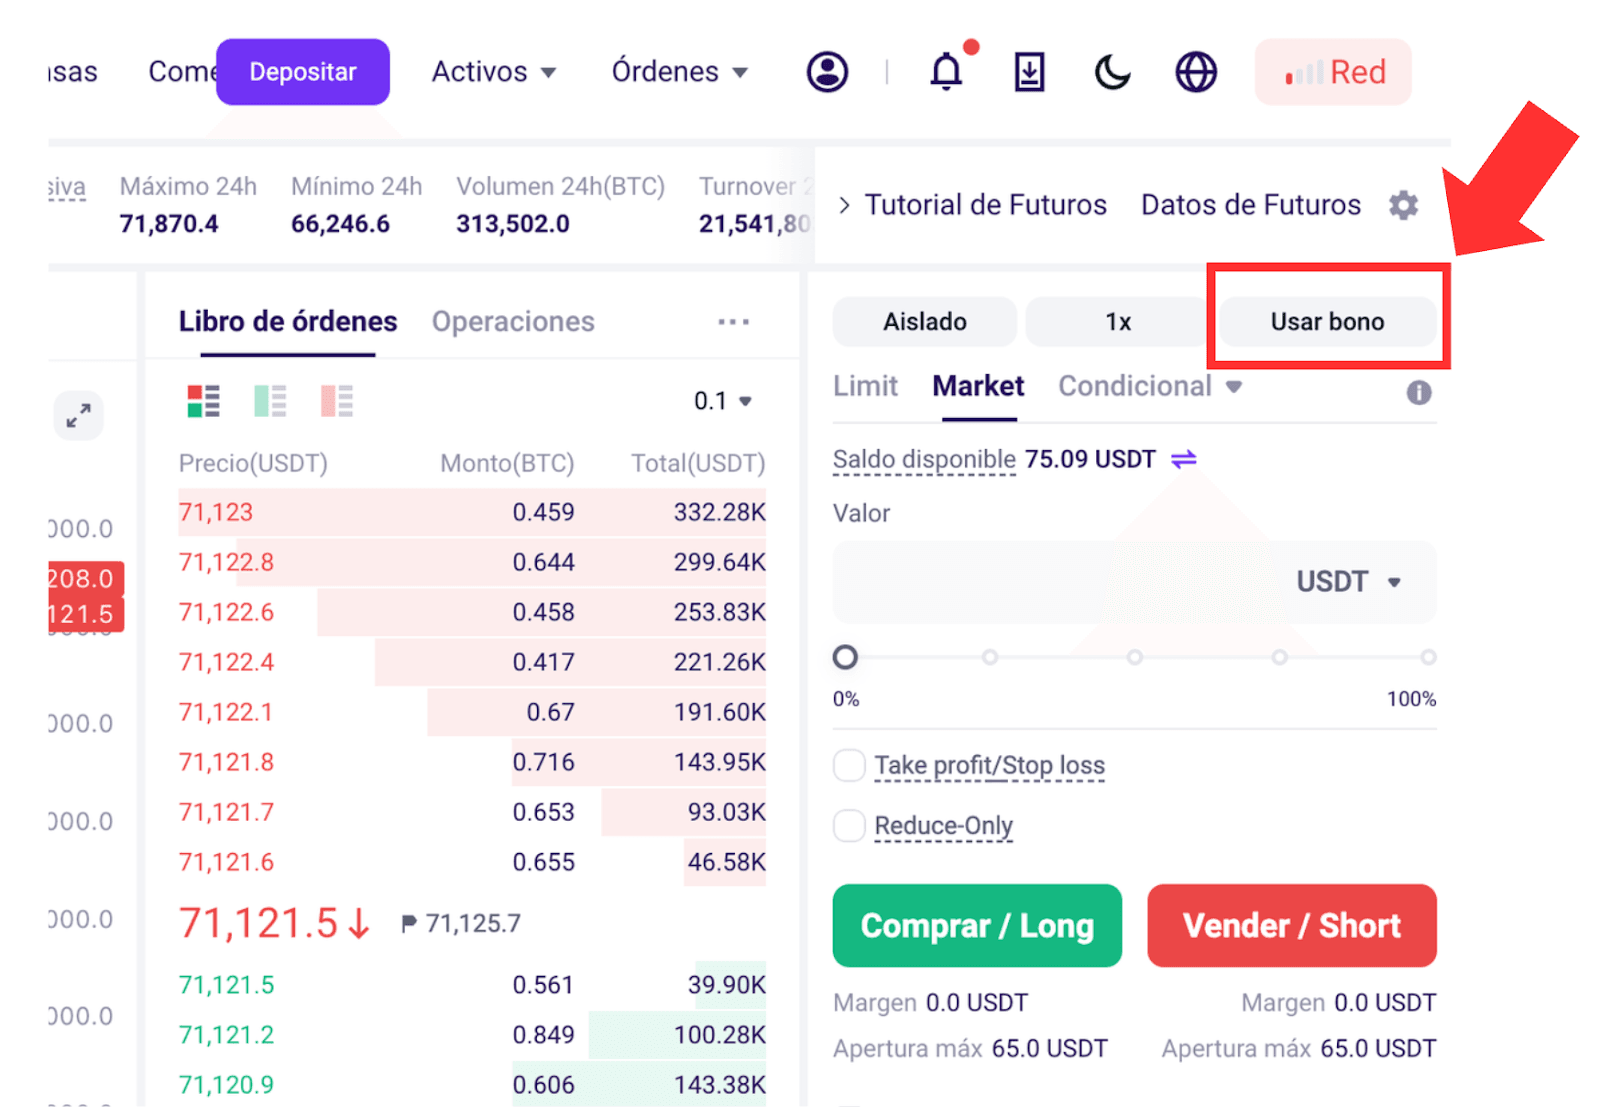
Task: Set amount slider to 100% point
Action: click(1428, 657)
